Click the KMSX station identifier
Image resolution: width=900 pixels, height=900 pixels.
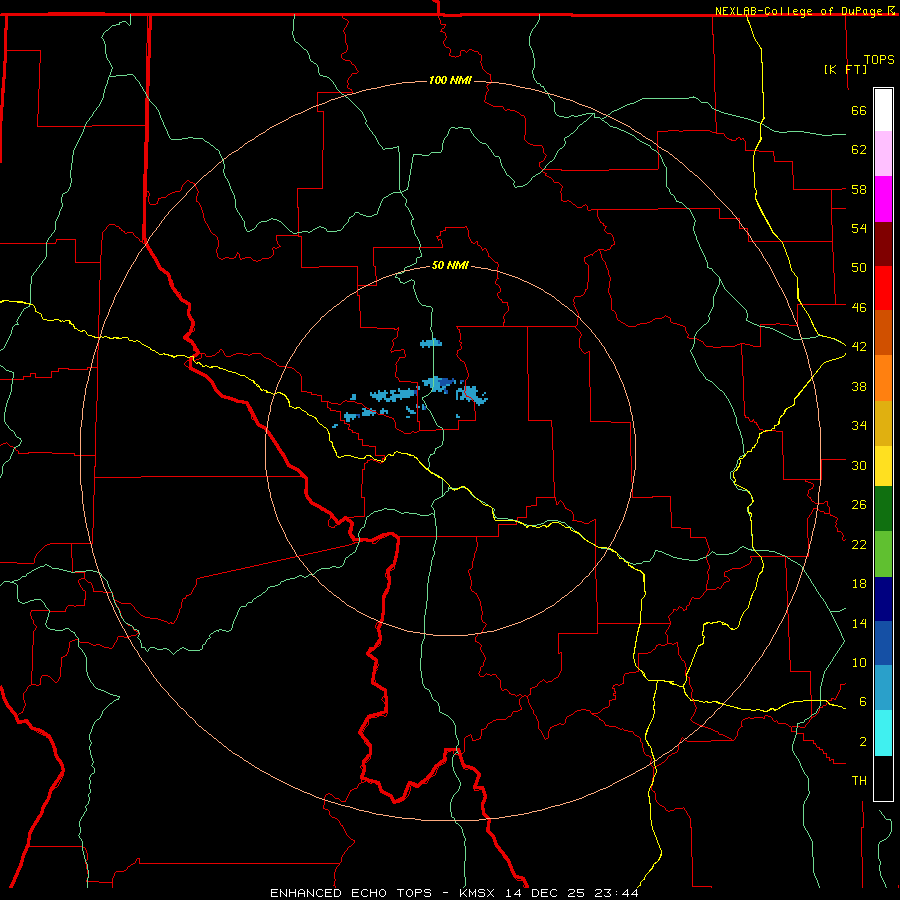coord(479,893)
